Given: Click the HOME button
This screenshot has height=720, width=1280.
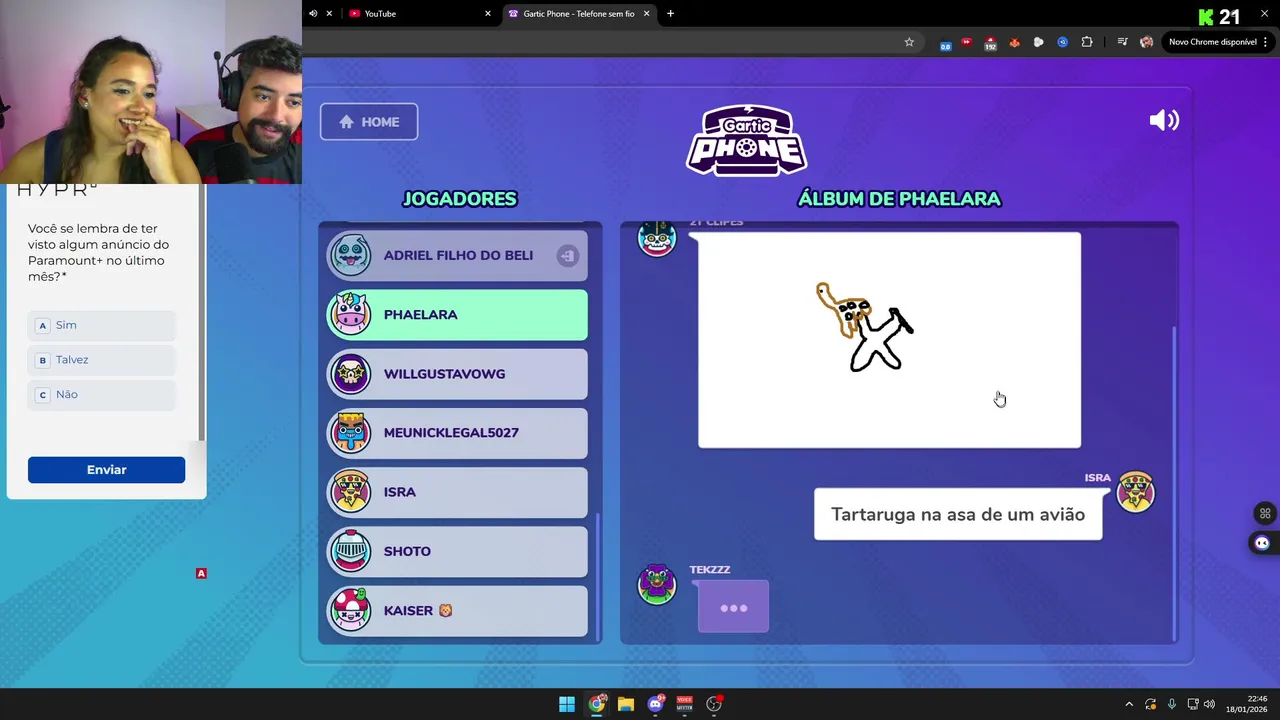Looking at the screenshot, I should (369, 122).
